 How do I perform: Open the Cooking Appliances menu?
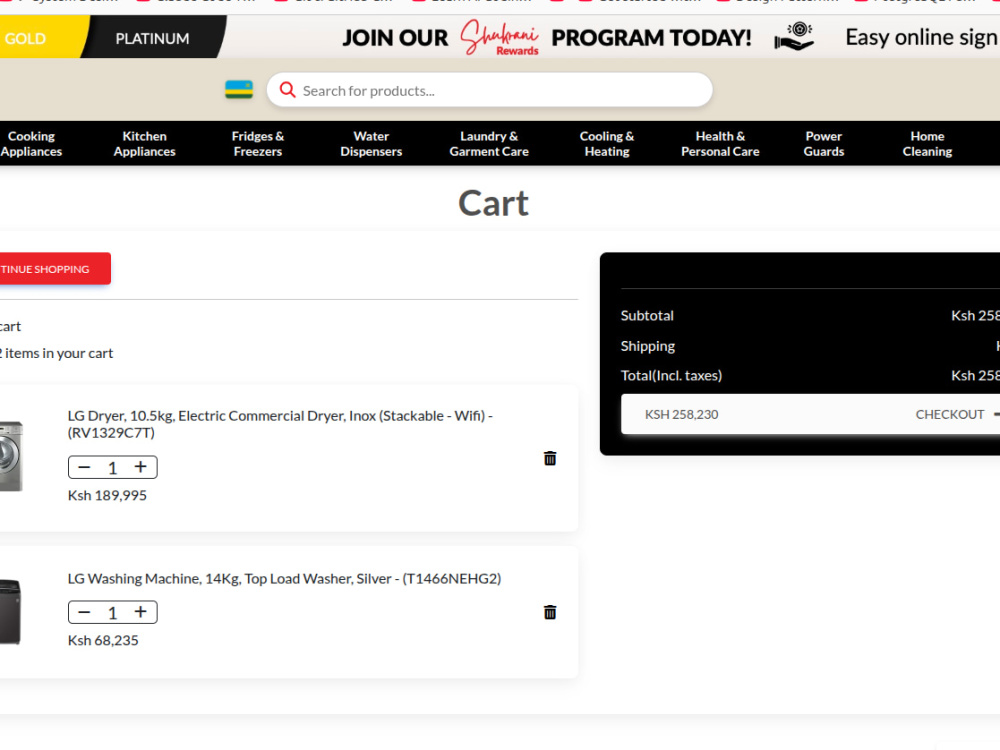click(x=31, y=143)
